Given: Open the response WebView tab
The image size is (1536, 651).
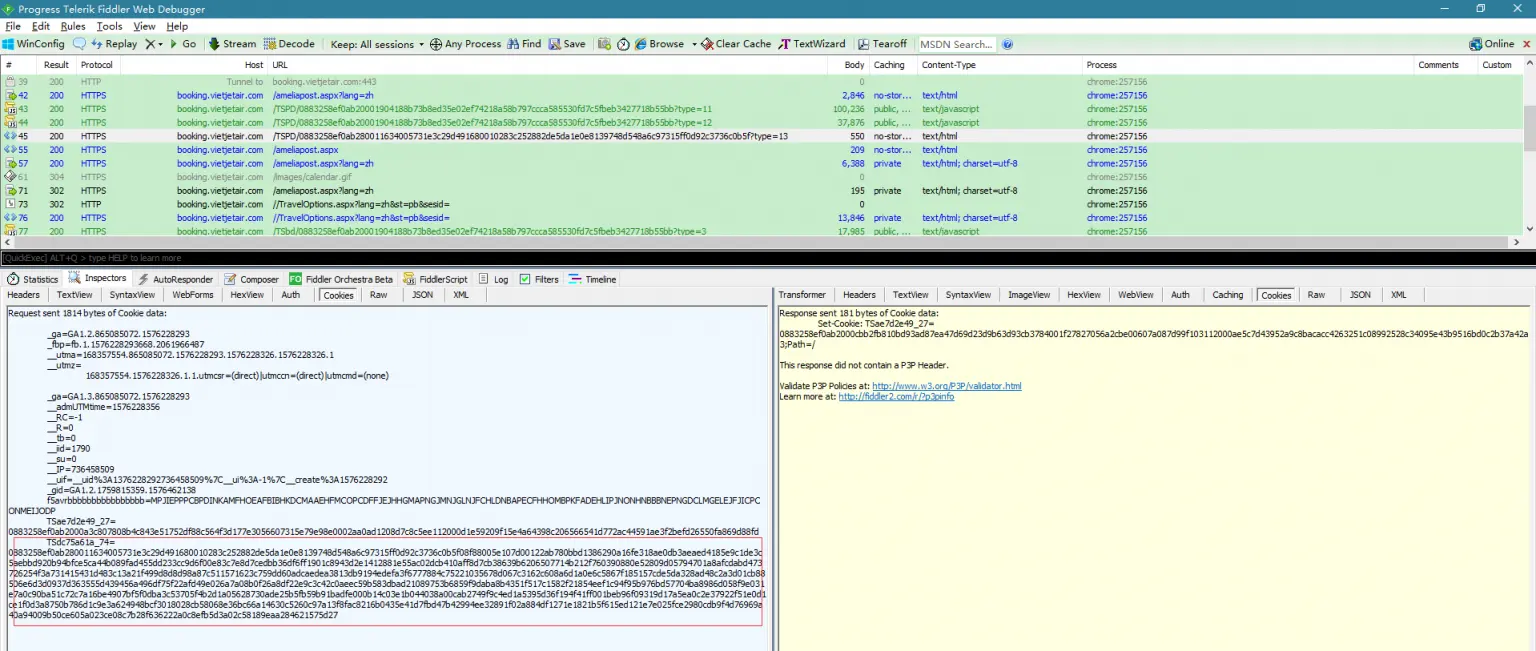Looking at the screenshot, I should click(1136, 295).
